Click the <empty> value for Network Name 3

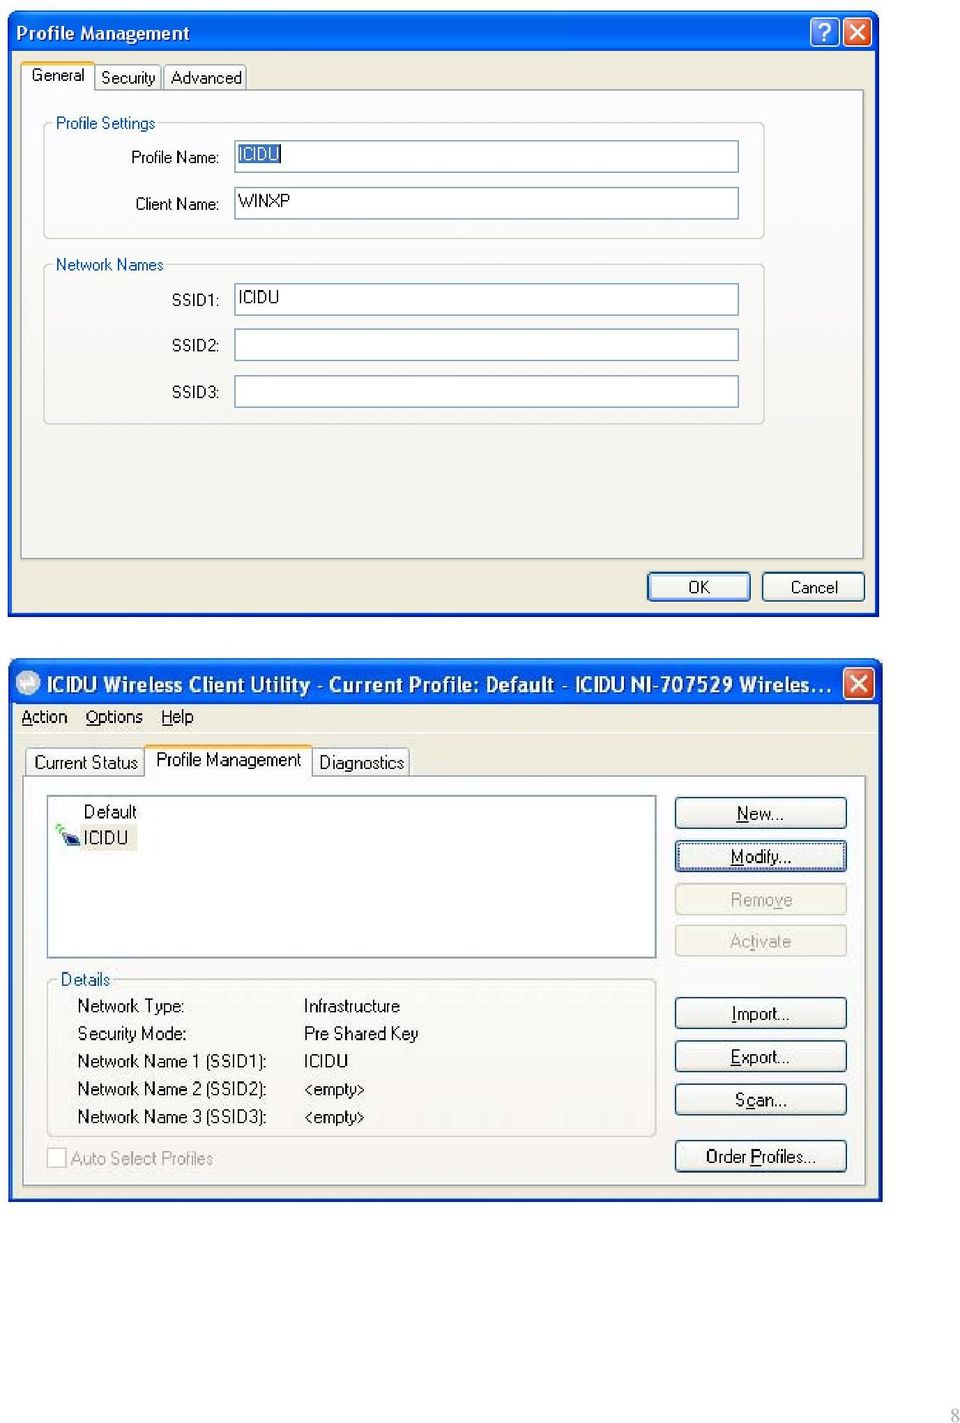pyautogui.click(x=334, y=1117)
